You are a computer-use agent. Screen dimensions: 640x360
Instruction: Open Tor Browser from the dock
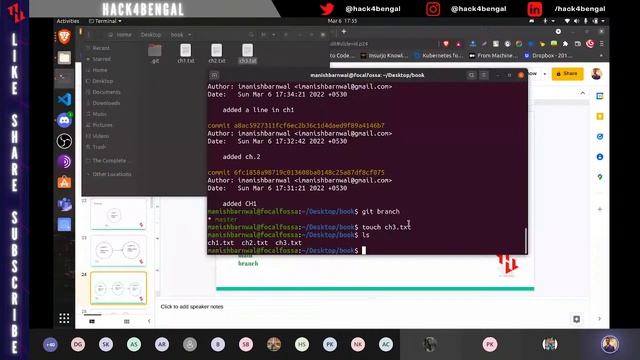(x=64, y=162)
